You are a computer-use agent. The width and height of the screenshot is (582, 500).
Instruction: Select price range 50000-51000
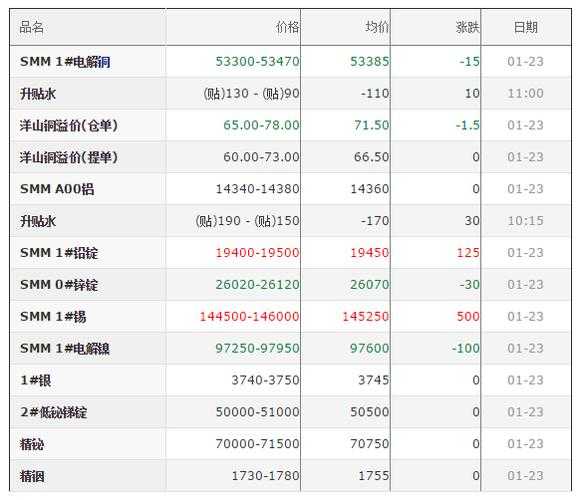[258, 412]
